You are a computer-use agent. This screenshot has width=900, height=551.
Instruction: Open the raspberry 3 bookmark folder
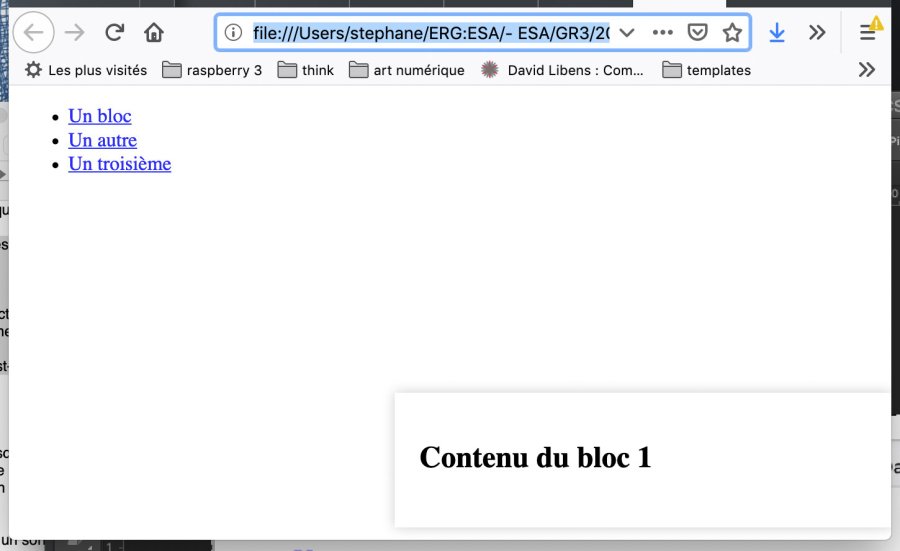212,70
